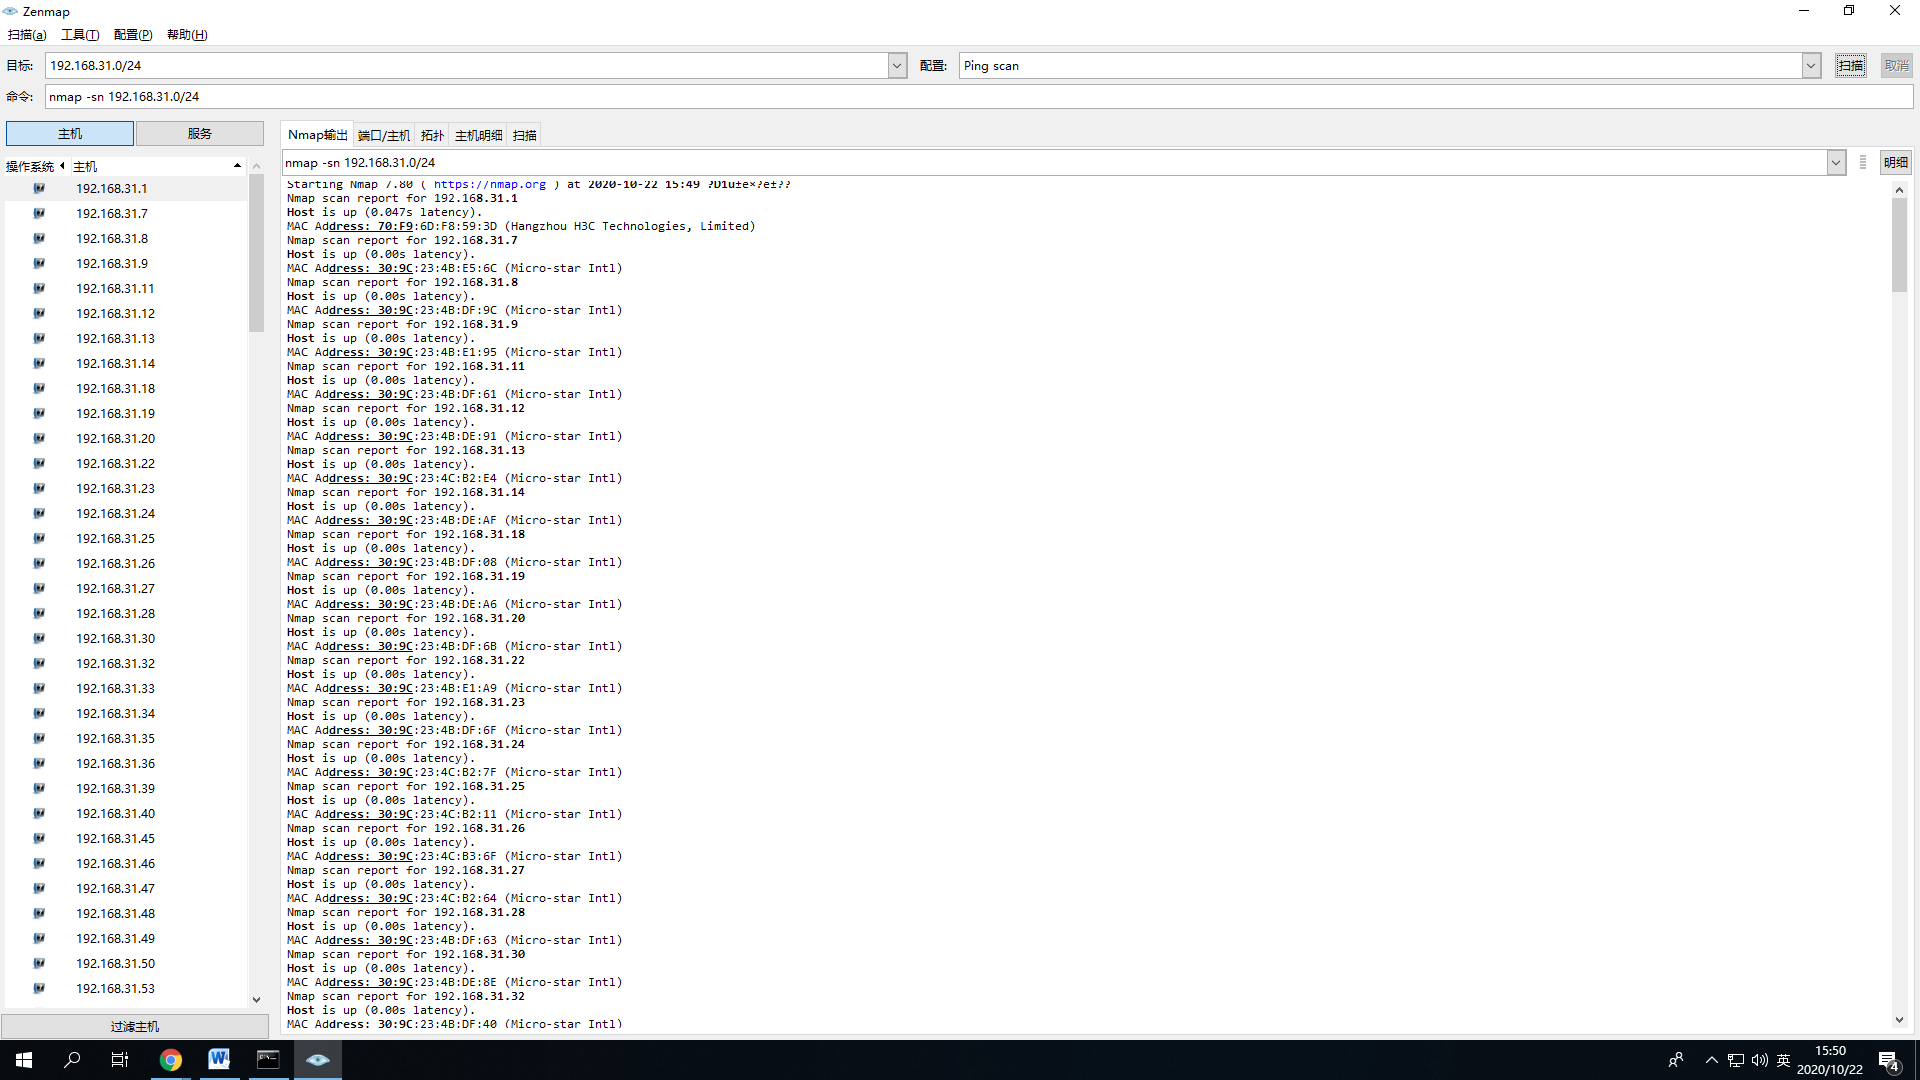1920x1080 pixels.
Task: Open the 工具 tools menu
Action: 80,35
